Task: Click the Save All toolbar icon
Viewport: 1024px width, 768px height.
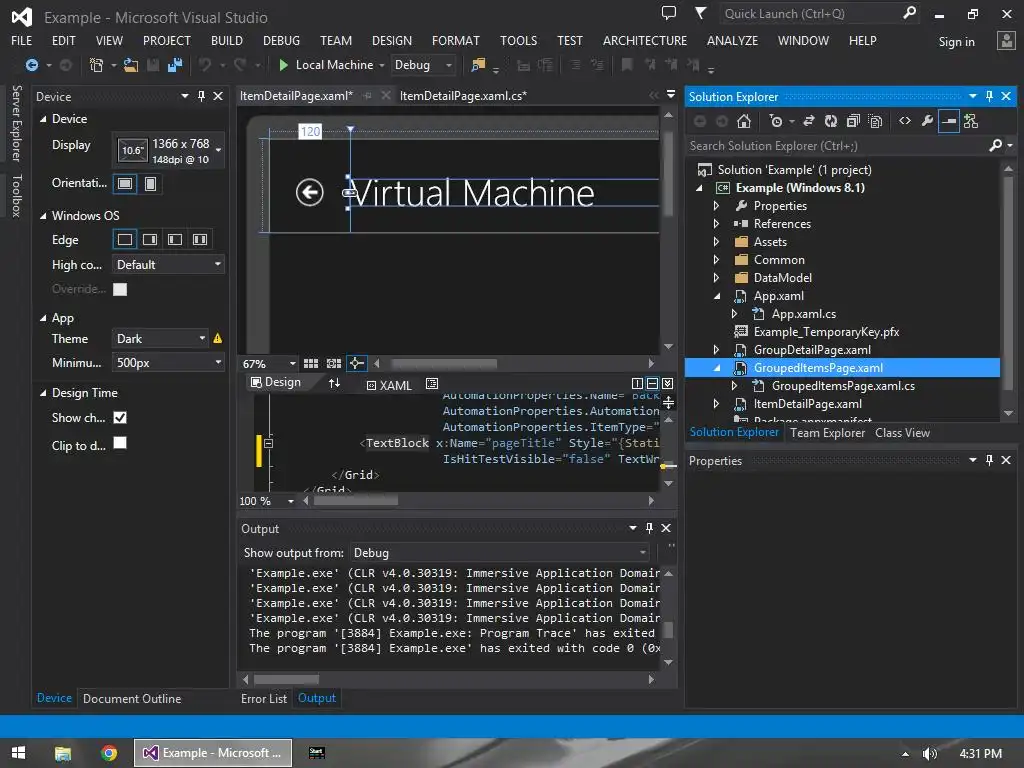Action: (x=174, y=65)
